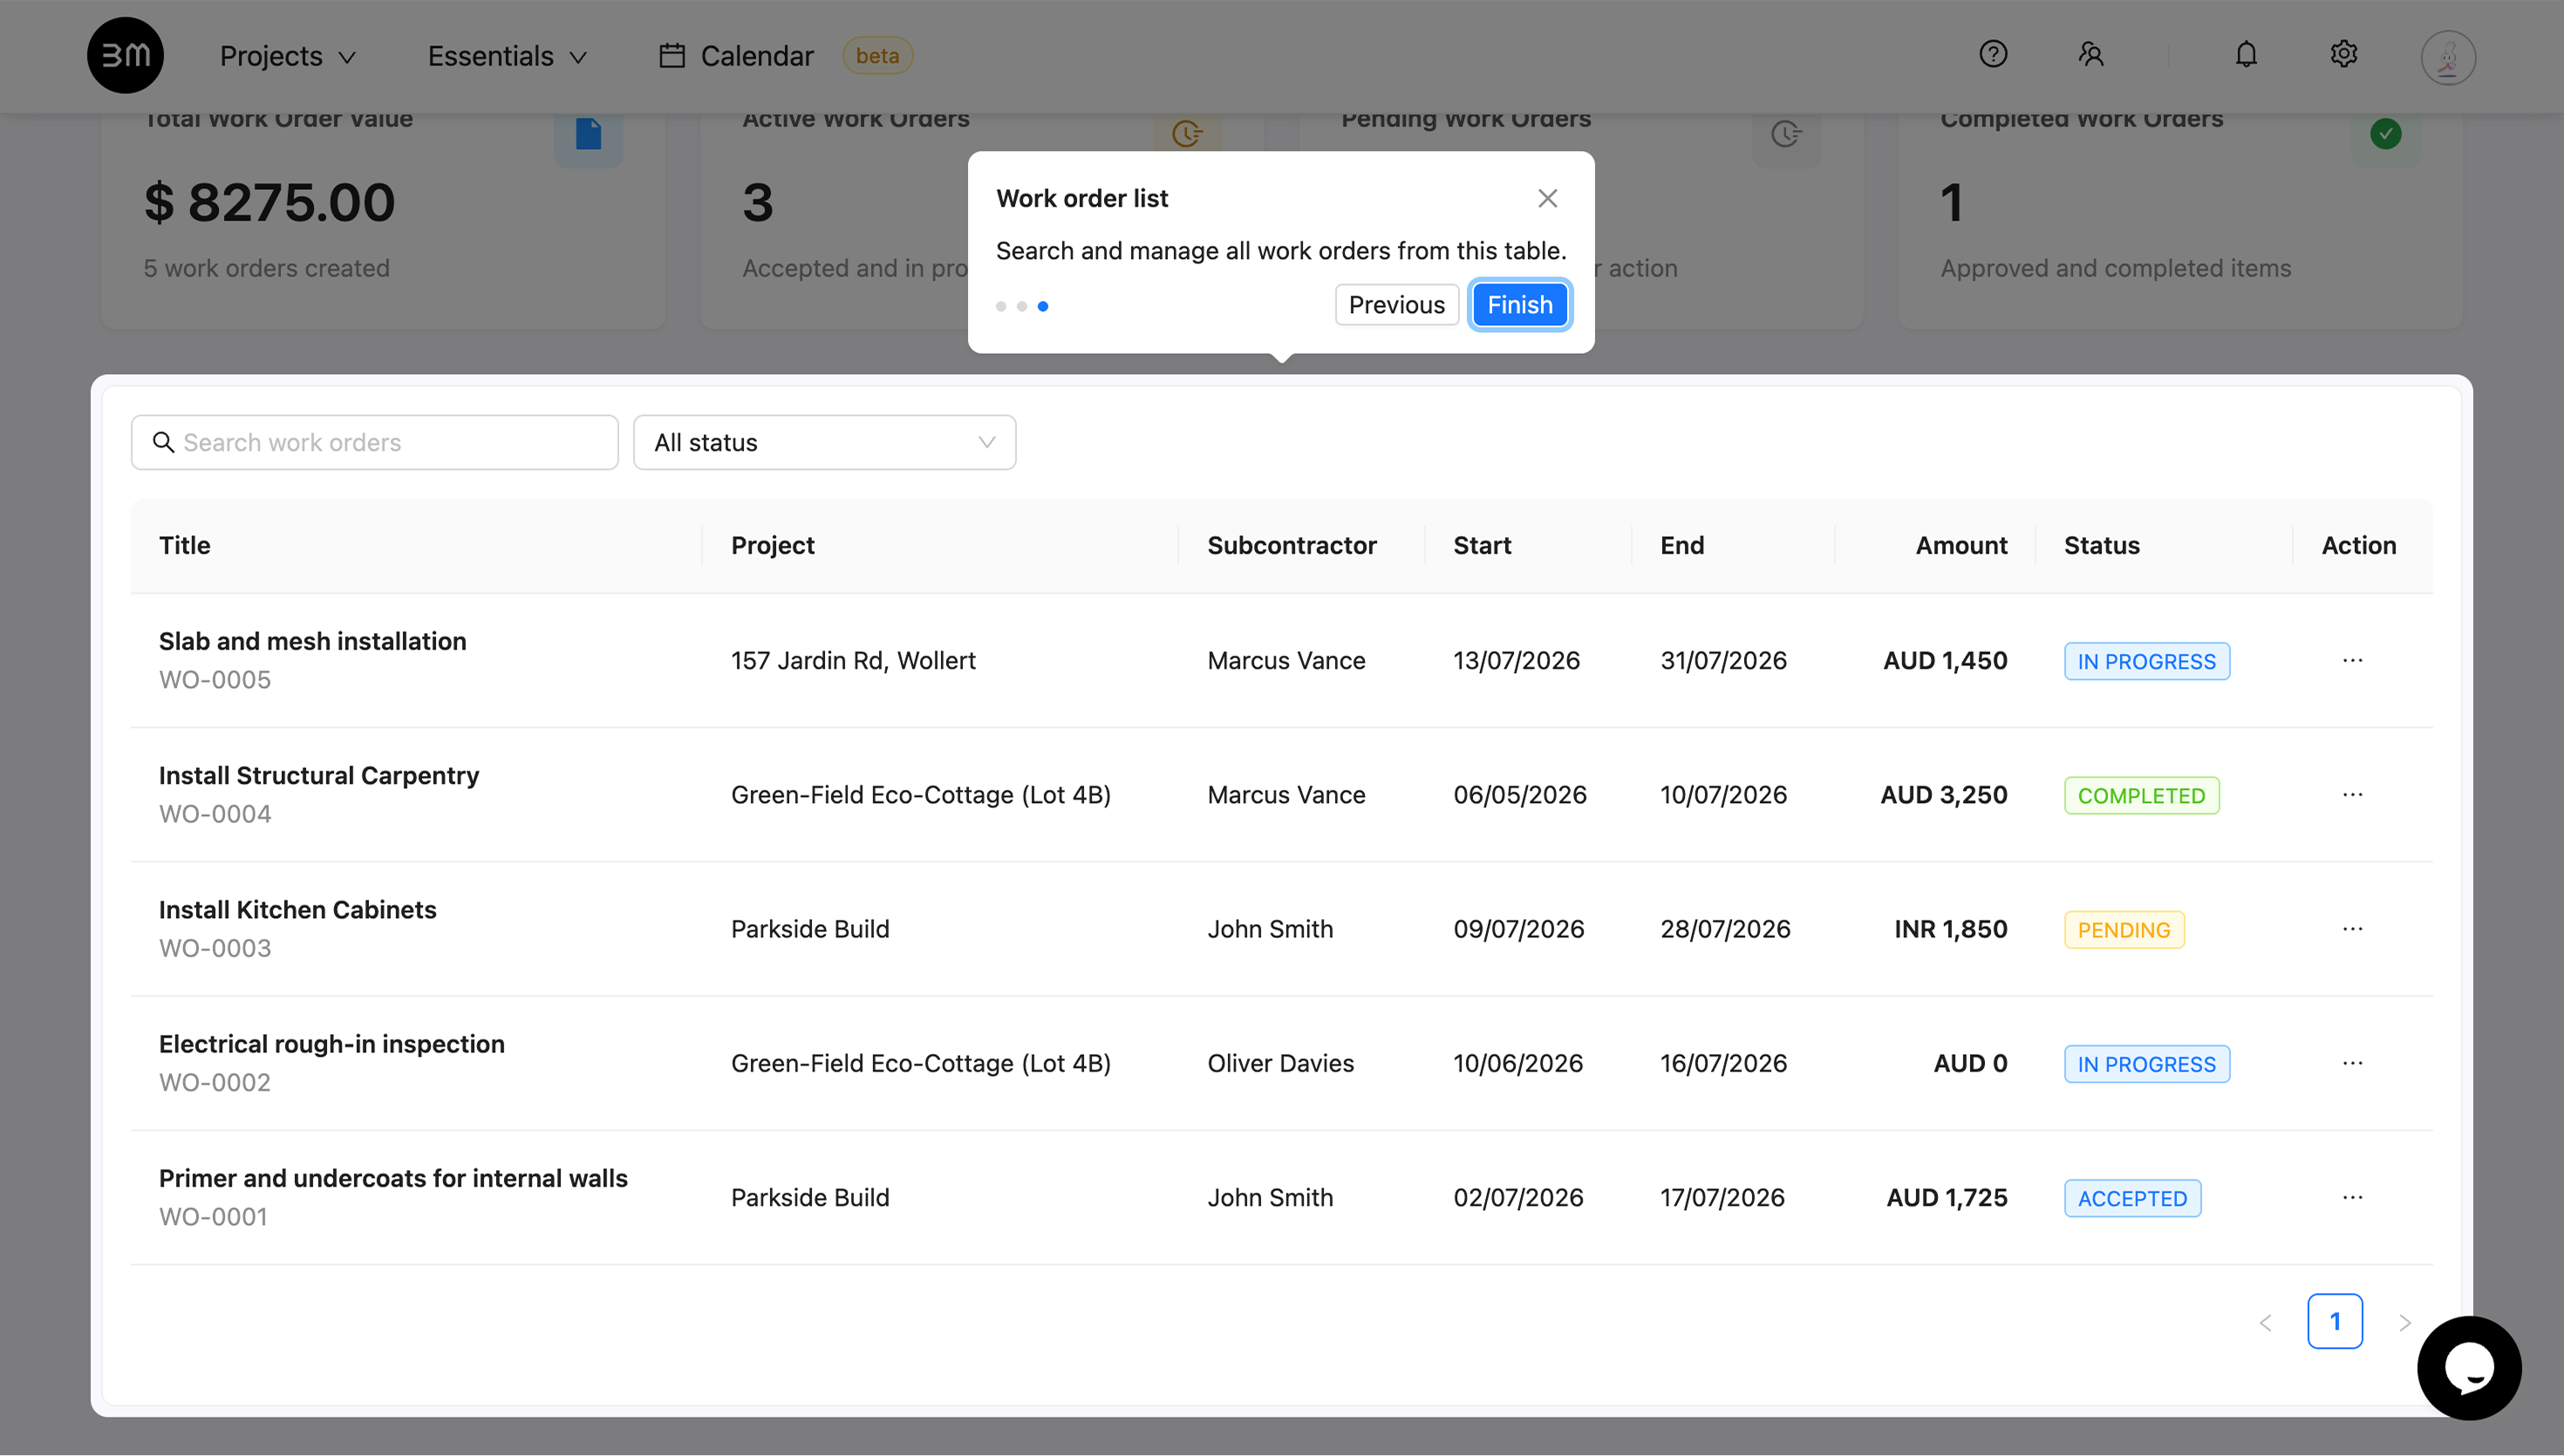
Task: Open actions menu for WO-0003
Action: point(2352,928)
